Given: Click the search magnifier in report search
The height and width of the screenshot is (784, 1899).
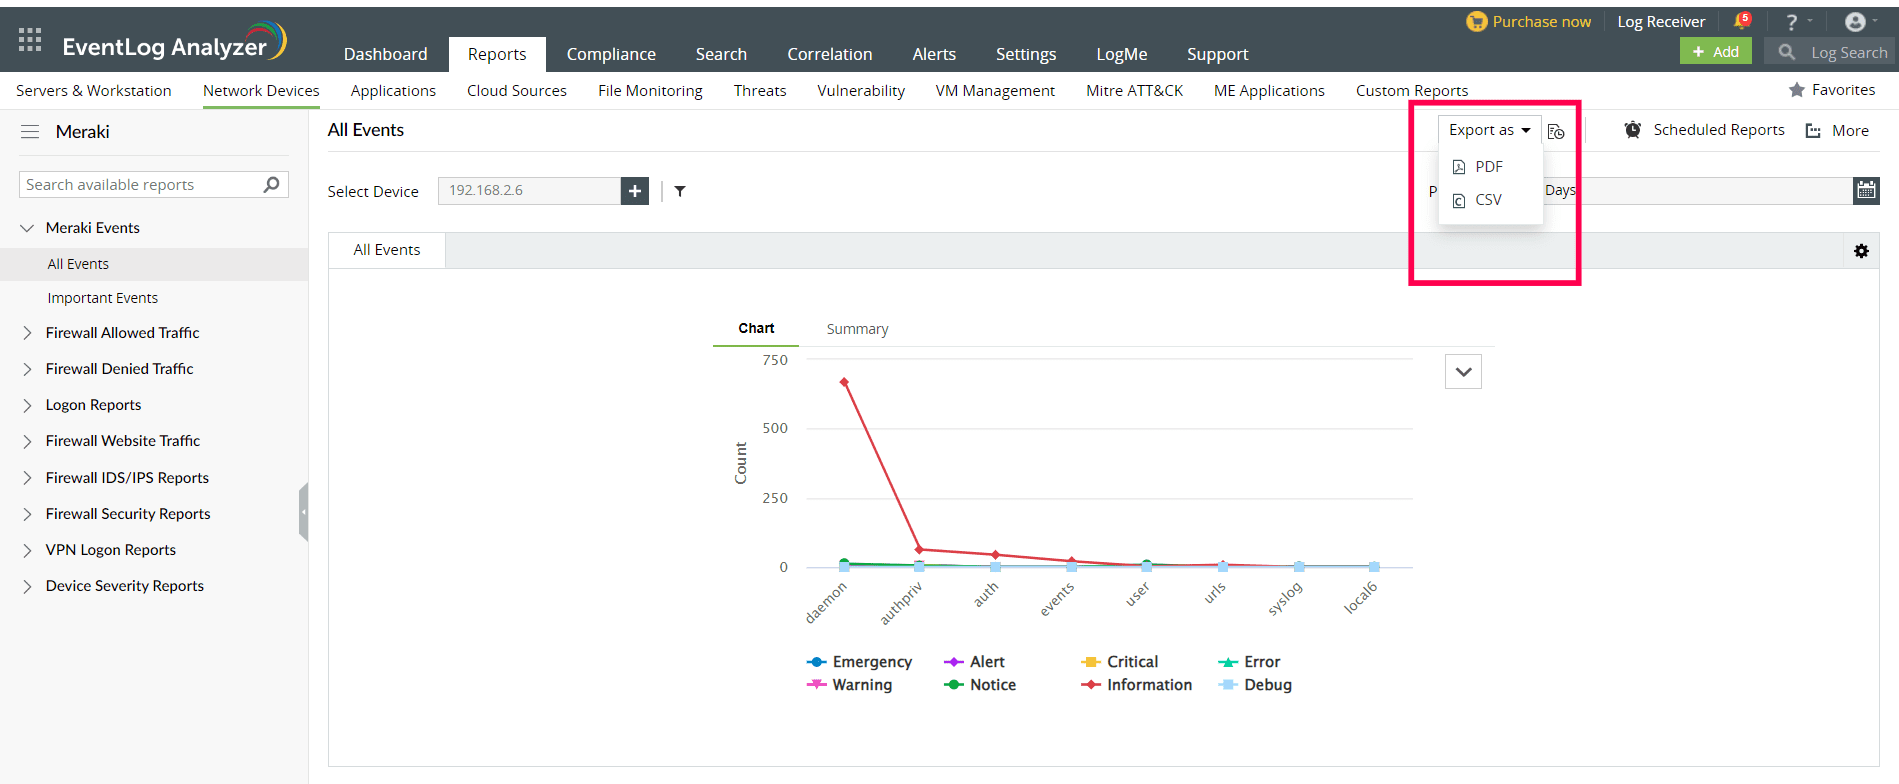Looking at the screenshot, I should [271, 184].
